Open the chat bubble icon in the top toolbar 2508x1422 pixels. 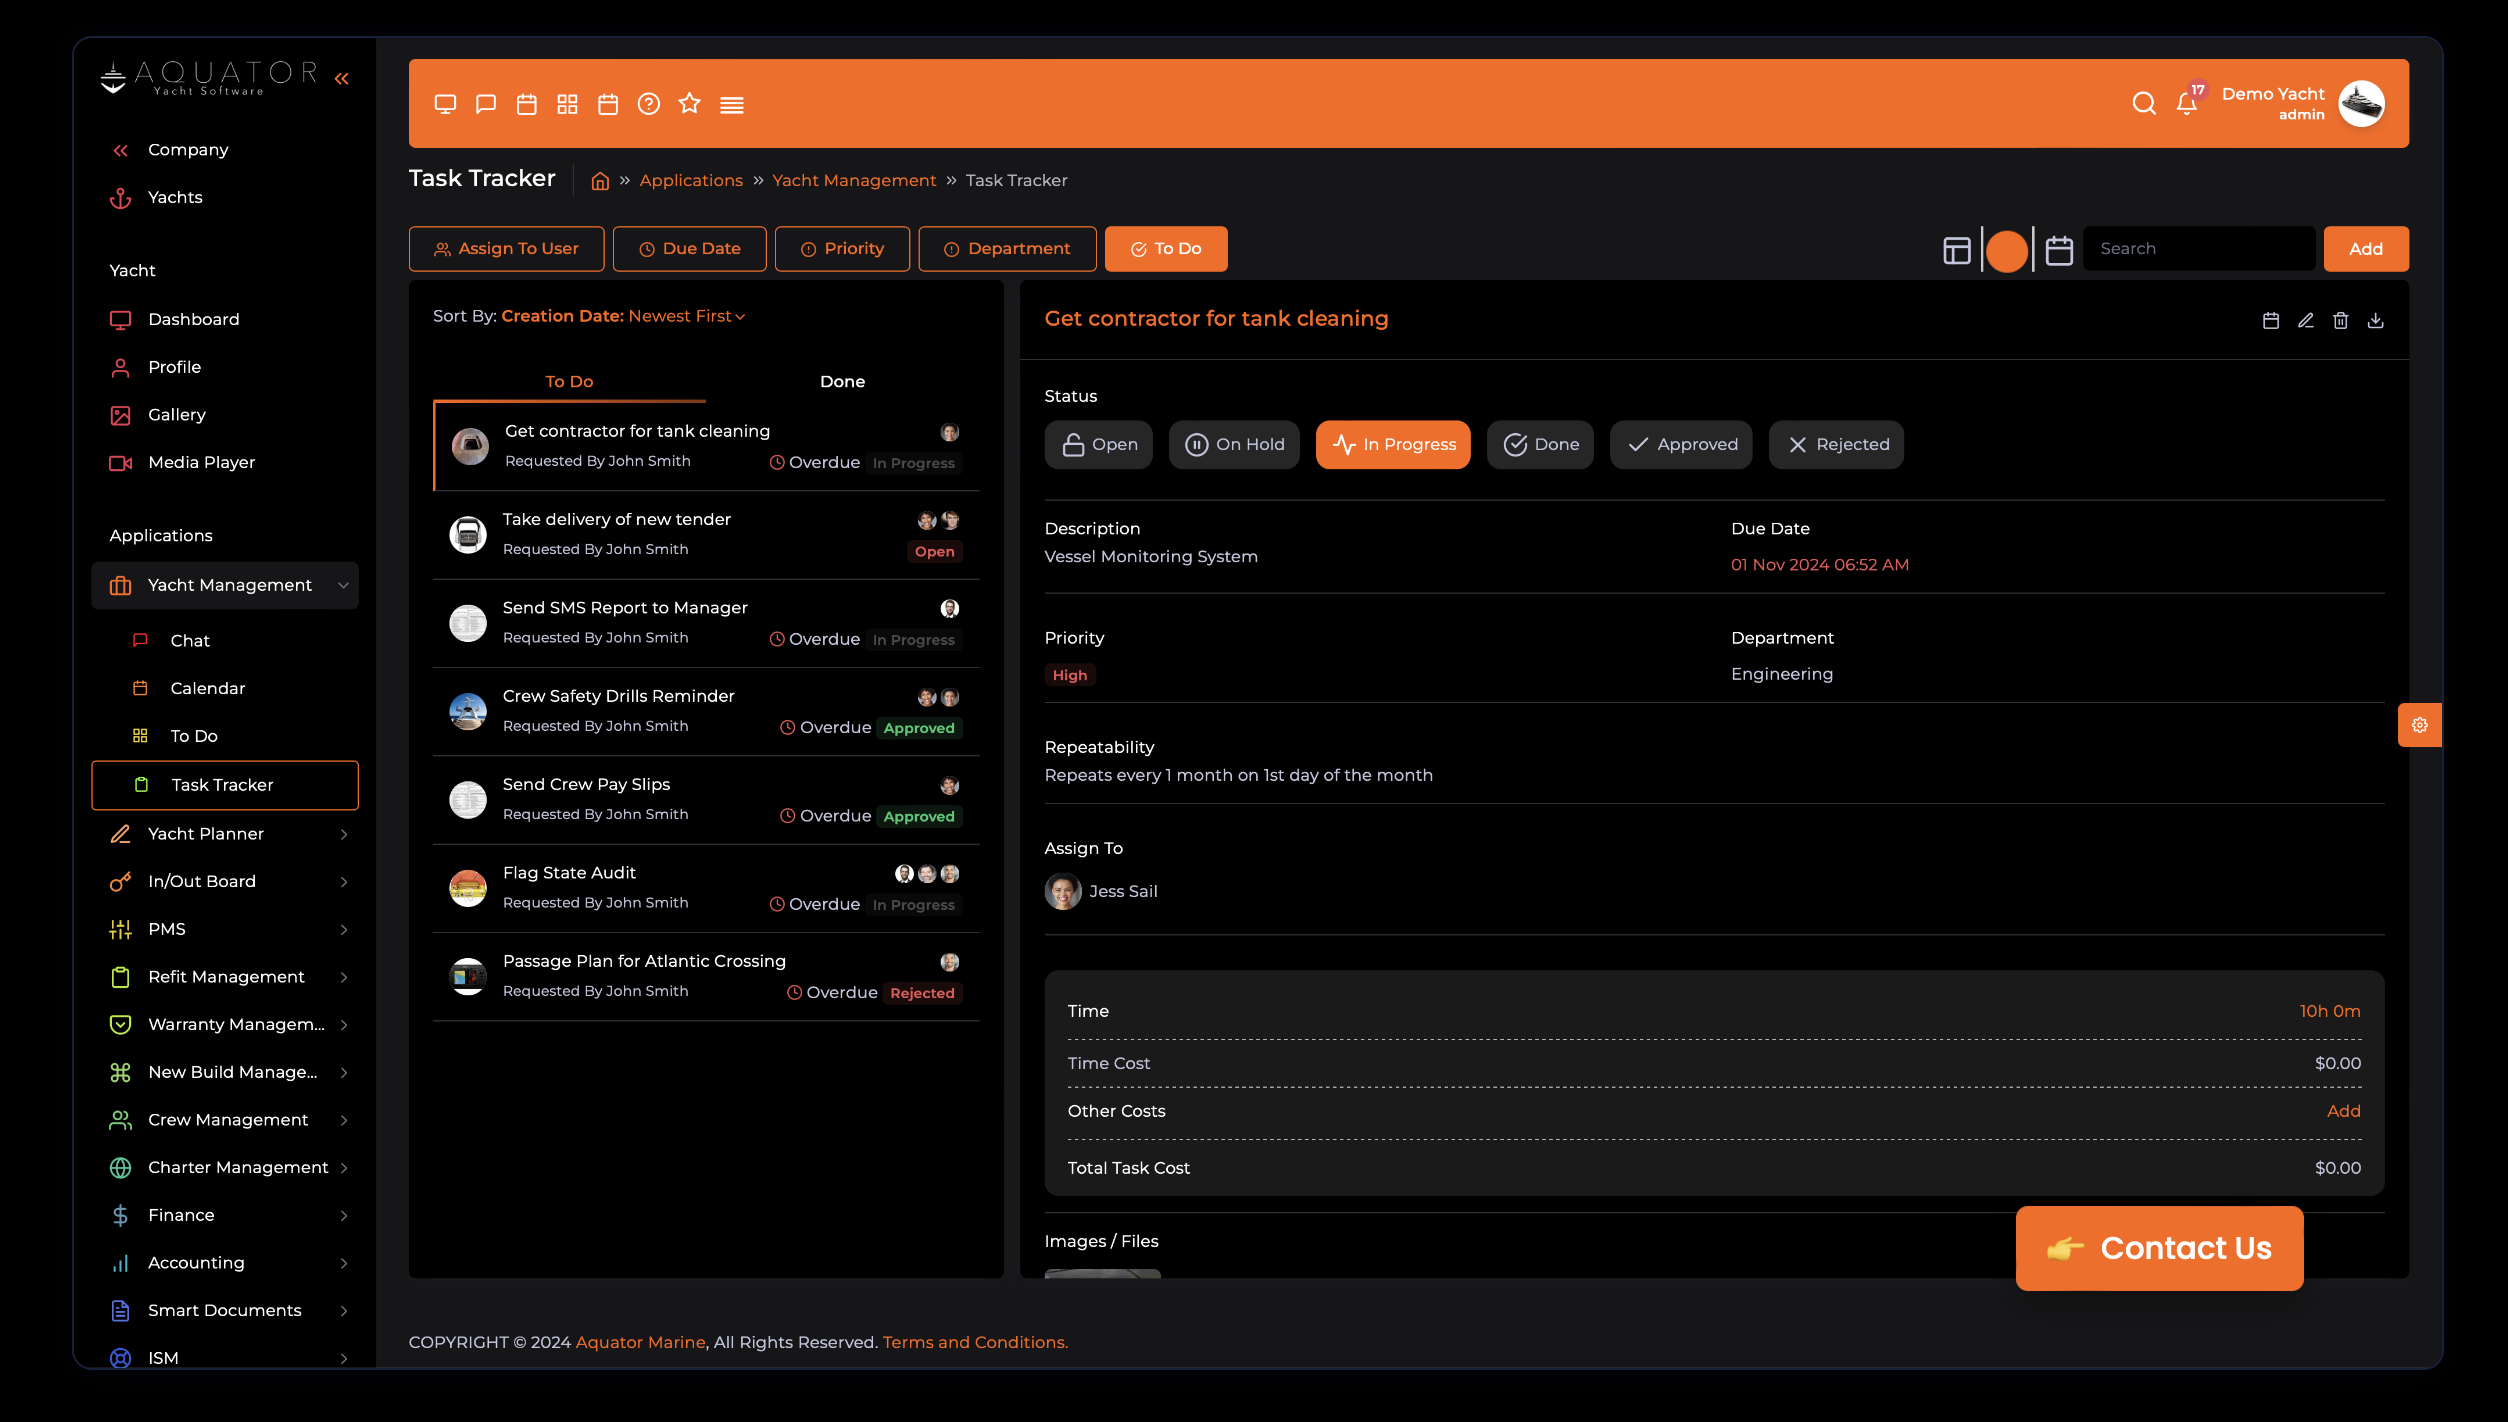point(486,104)
